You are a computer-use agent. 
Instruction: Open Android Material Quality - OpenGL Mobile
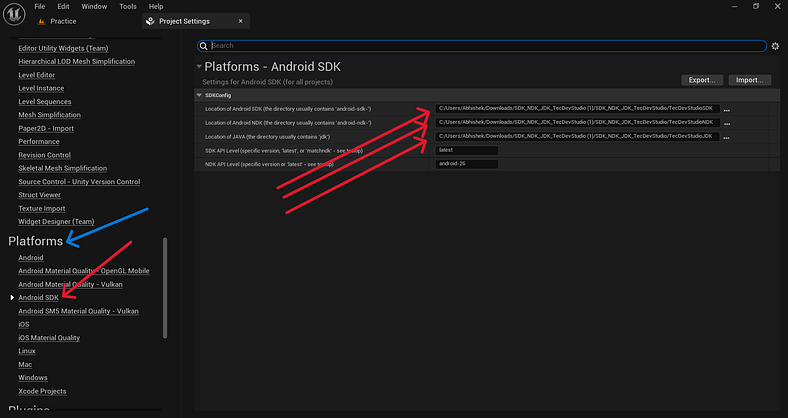84,271
